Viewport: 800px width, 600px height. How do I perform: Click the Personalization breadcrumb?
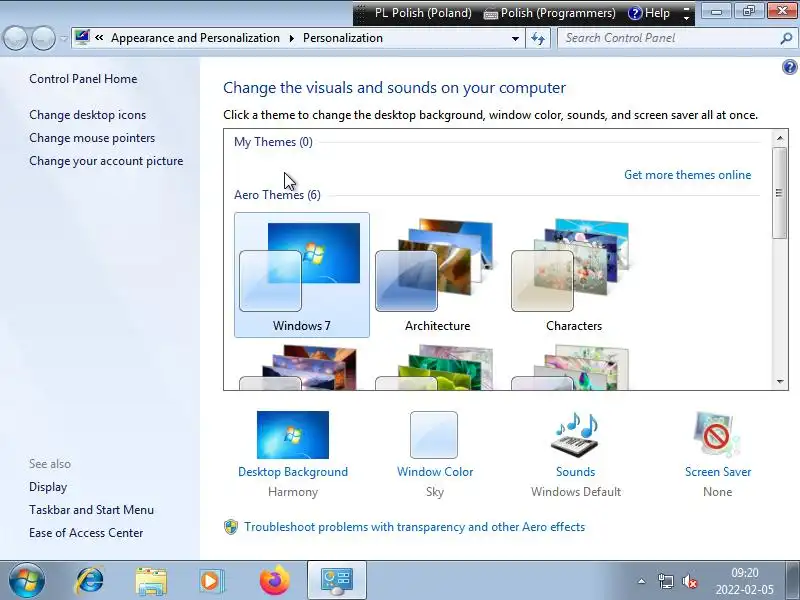pyautogui.click(x=343, y=38)
